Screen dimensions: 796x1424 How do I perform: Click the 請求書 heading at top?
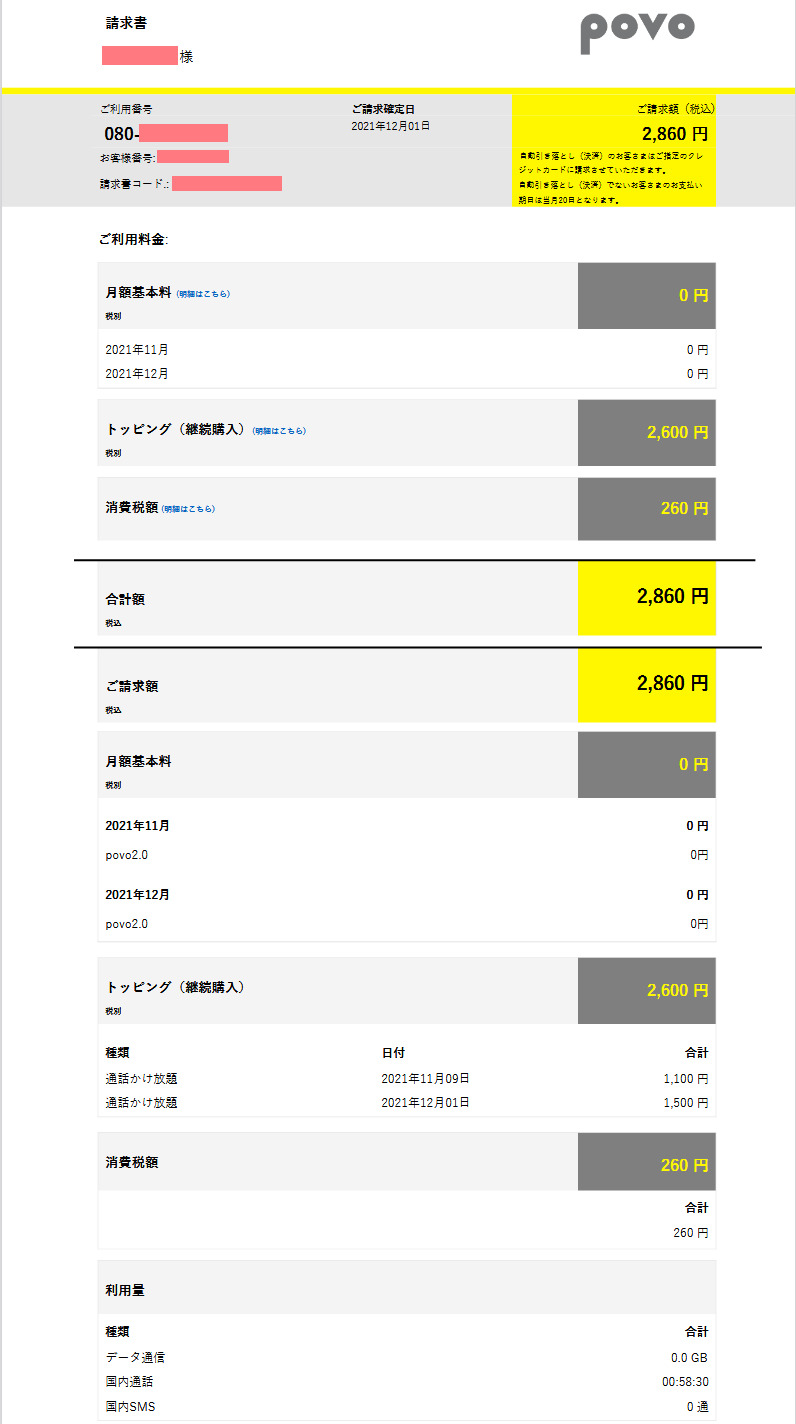[126, 23]
